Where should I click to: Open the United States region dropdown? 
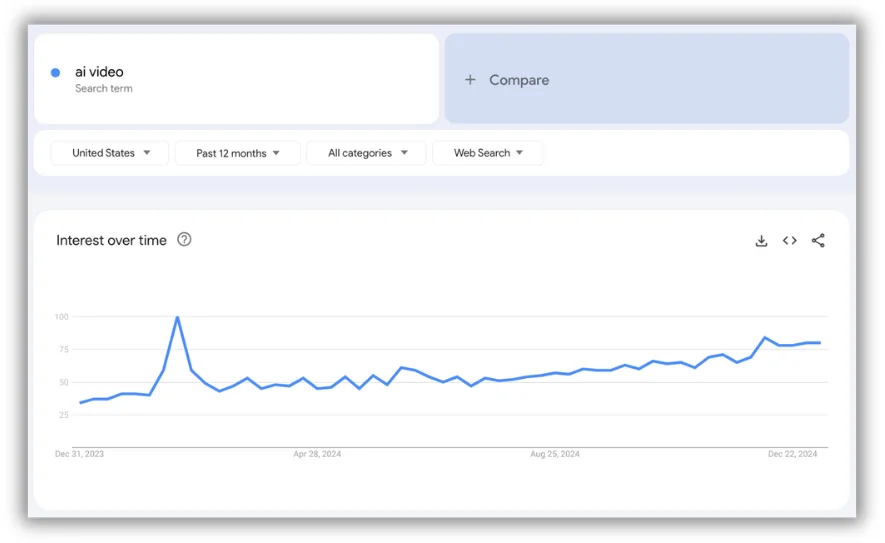click(111, 153)
